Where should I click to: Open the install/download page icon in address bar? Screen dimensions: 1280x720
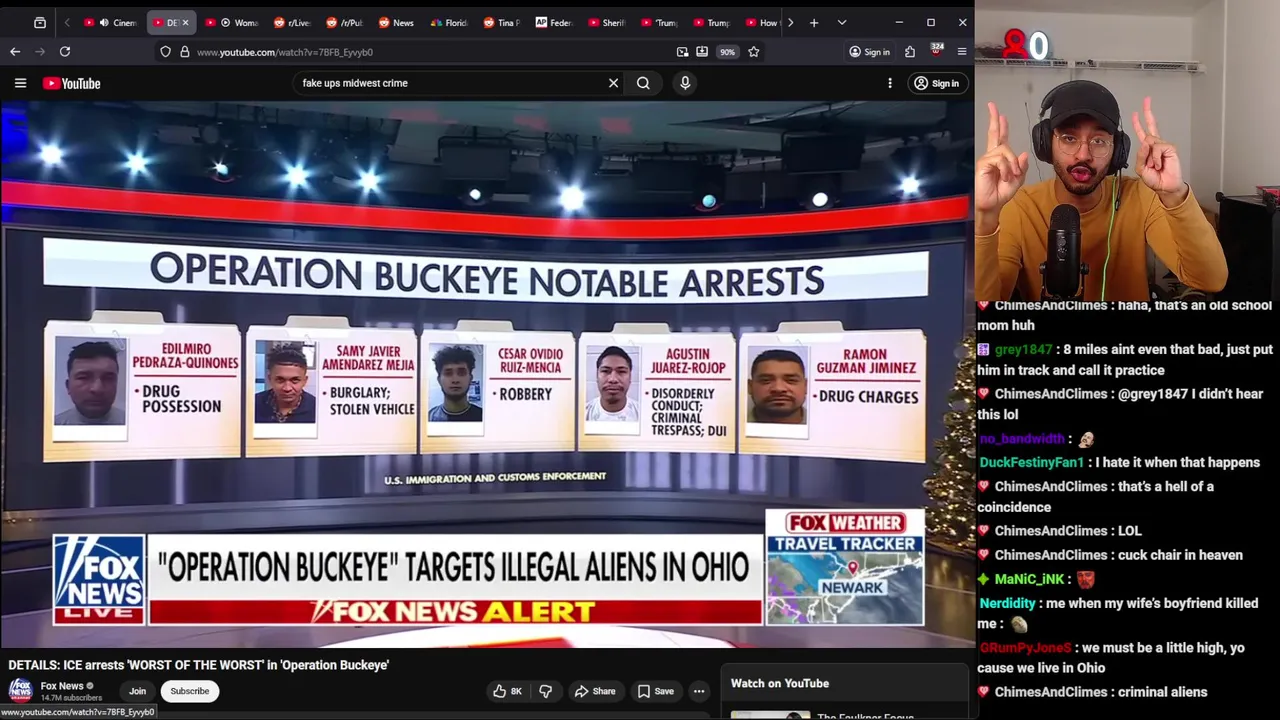702,52
